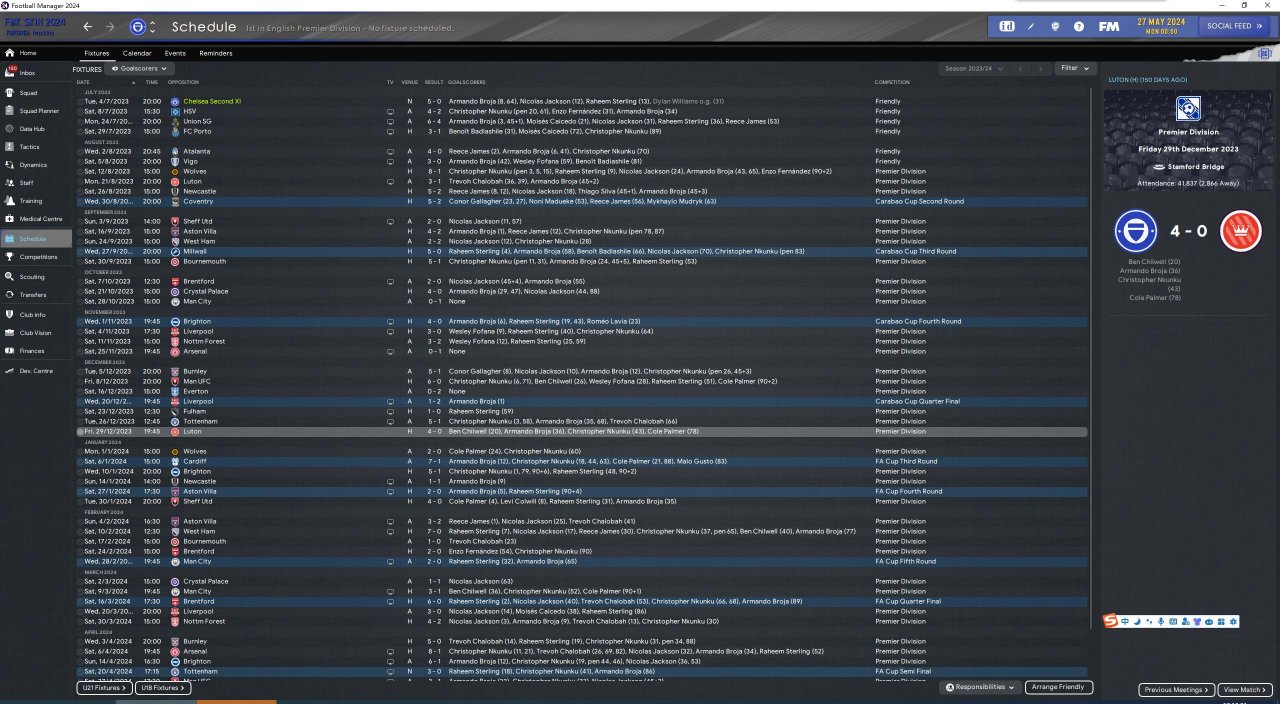Image resolution: width=1280 pixels, height=704 pixels.
Task: Select the reminder circle for Tottenham 20/4/2024 fixture
Action: click(x=80, y=671)
